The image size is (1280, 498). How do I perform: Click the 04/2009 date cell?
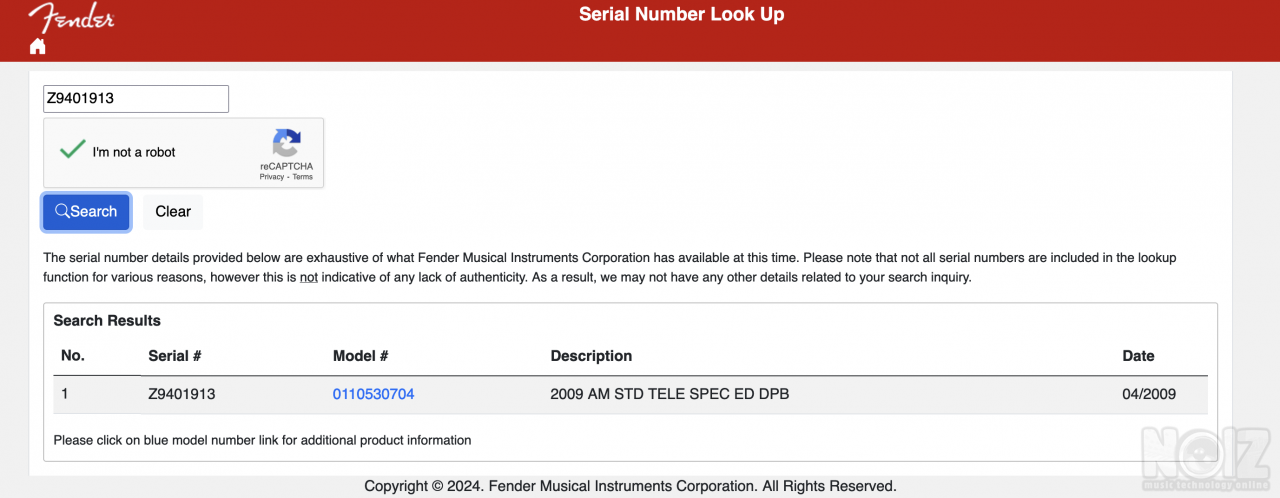1149,394
